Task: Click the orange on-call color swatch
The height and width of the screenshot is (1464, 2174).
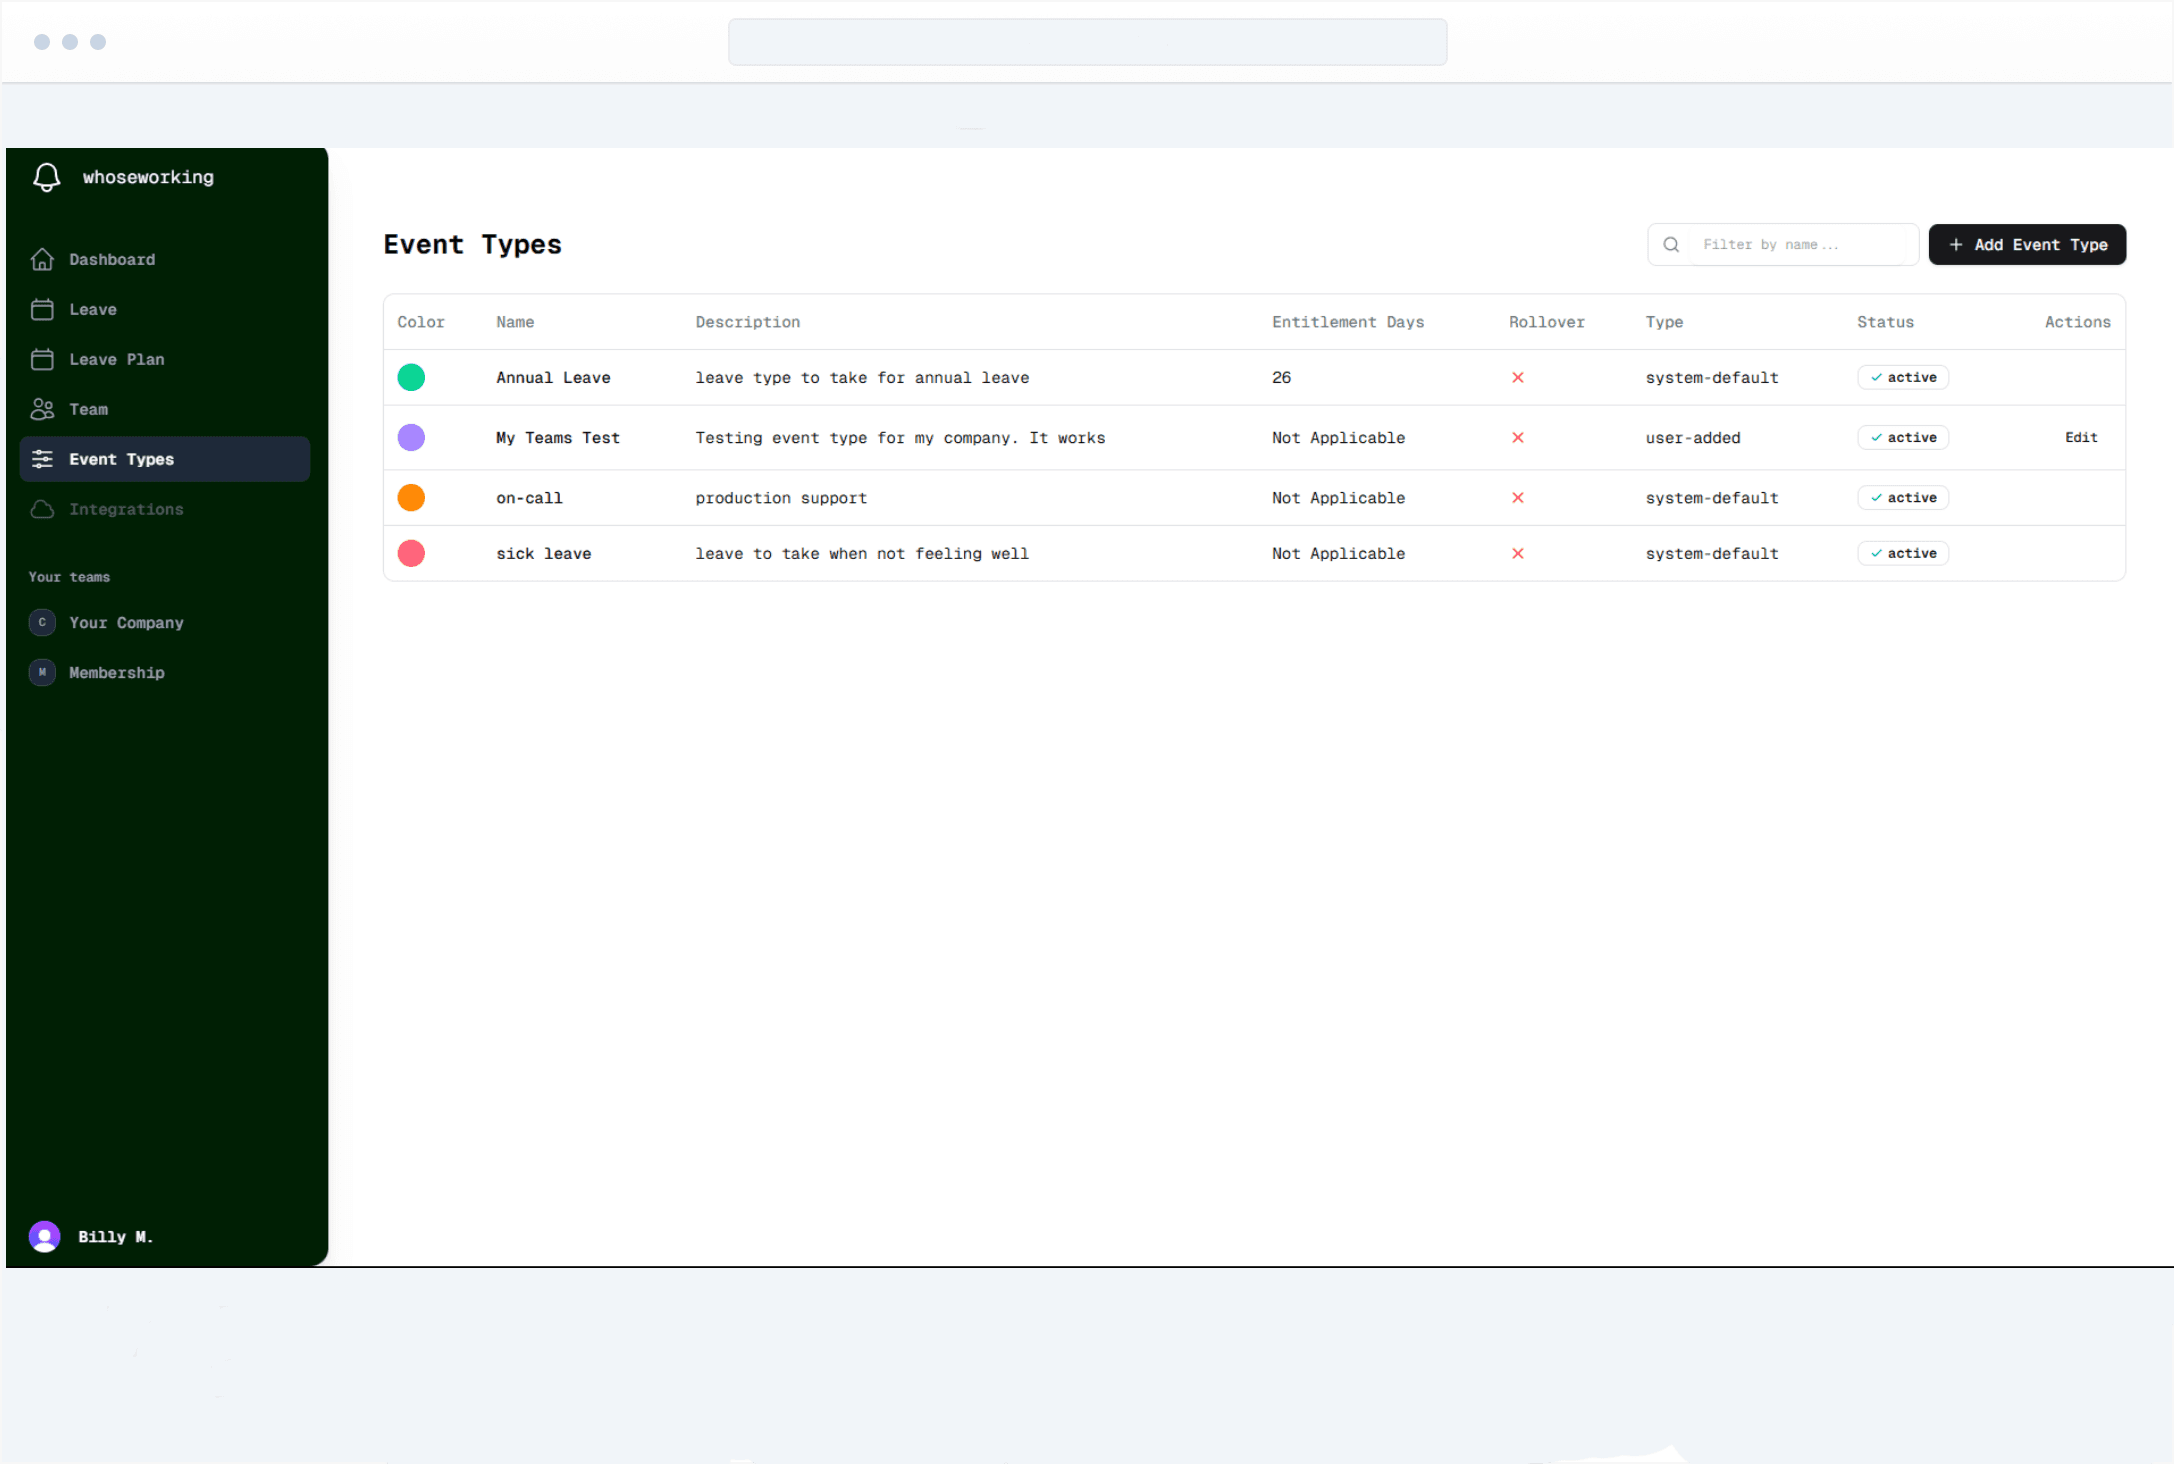Action: click(x=411, y=497)
